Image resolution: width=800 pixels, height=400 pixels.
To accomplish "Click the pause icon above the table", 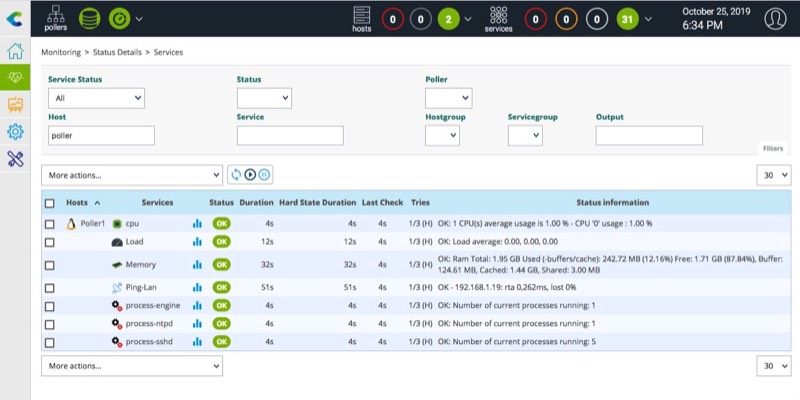I will click(x=264, y=174).
